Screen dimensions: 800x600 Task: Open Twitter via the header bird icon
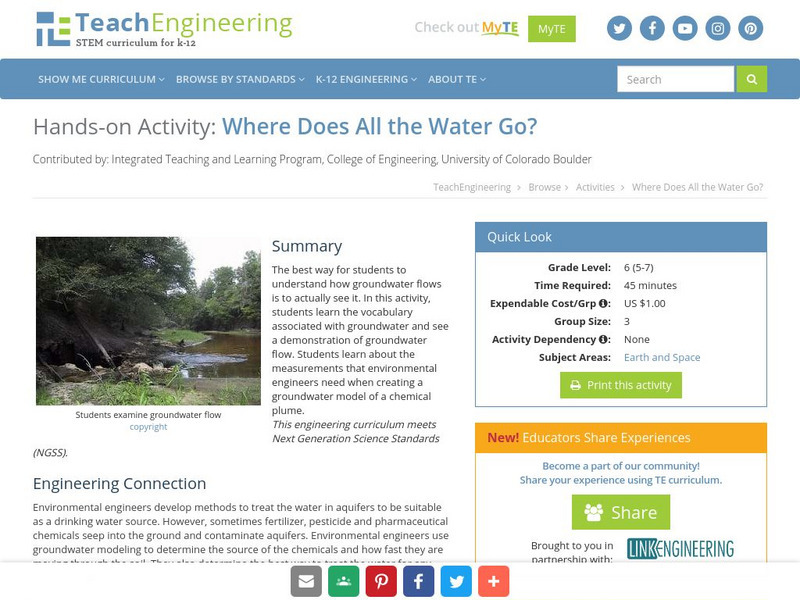[x=619, y=29]
